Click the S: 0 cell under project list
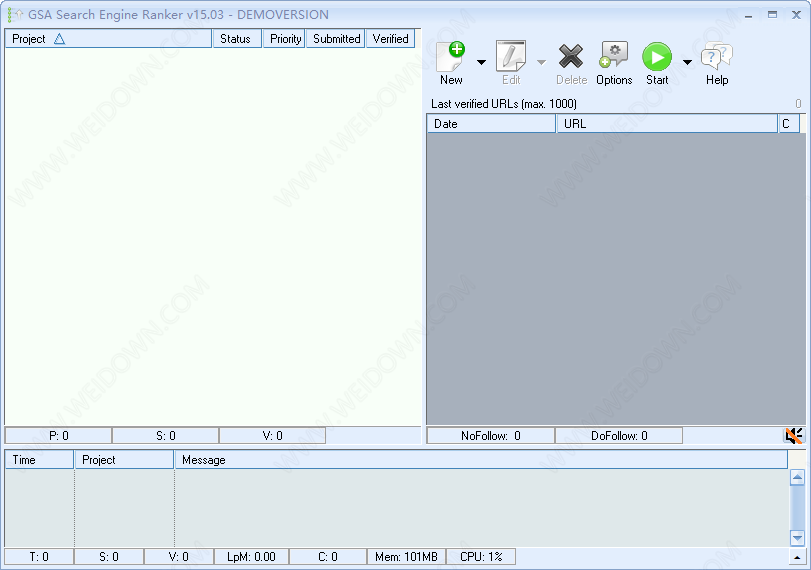The height and width of the screenshot is (570, 811). pos(166,436)
